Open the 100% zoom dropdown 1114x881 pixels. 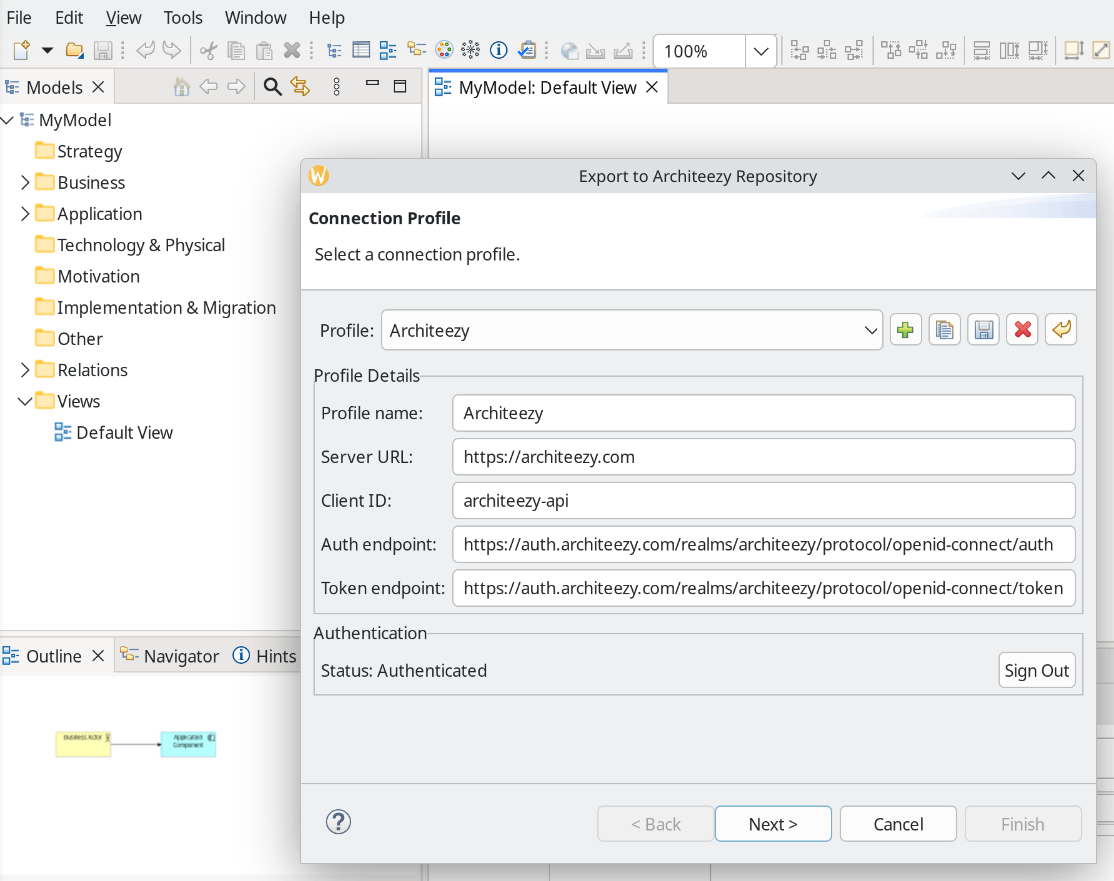pyautogui.click(x=761, y=51)
